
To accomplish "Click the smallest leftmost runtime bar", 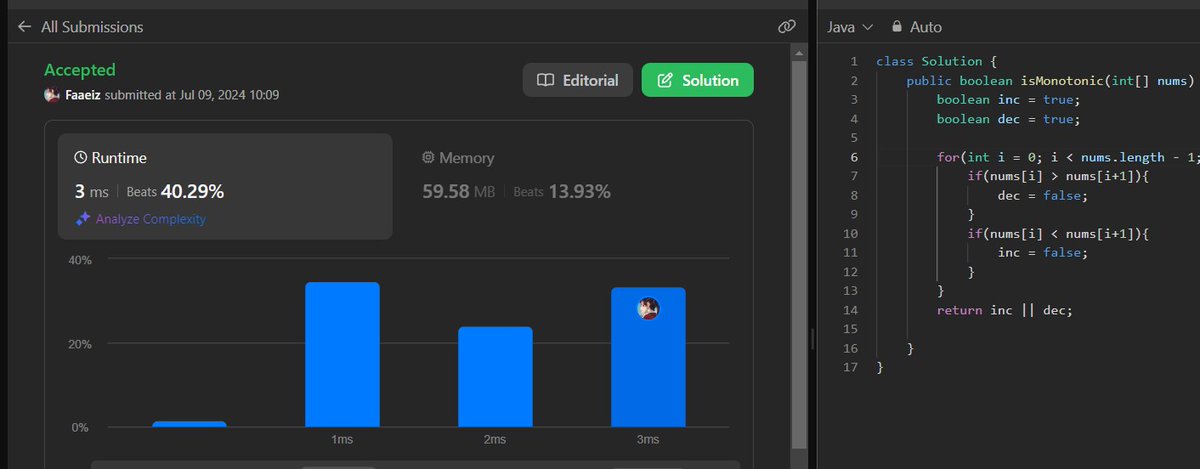I will pyautogui.click(x=189, y=424).
